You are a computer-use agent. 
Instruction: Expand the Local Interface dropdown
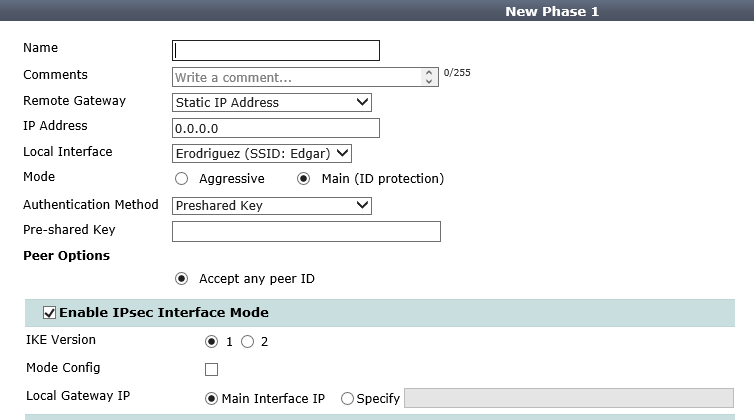pos(262,153)
